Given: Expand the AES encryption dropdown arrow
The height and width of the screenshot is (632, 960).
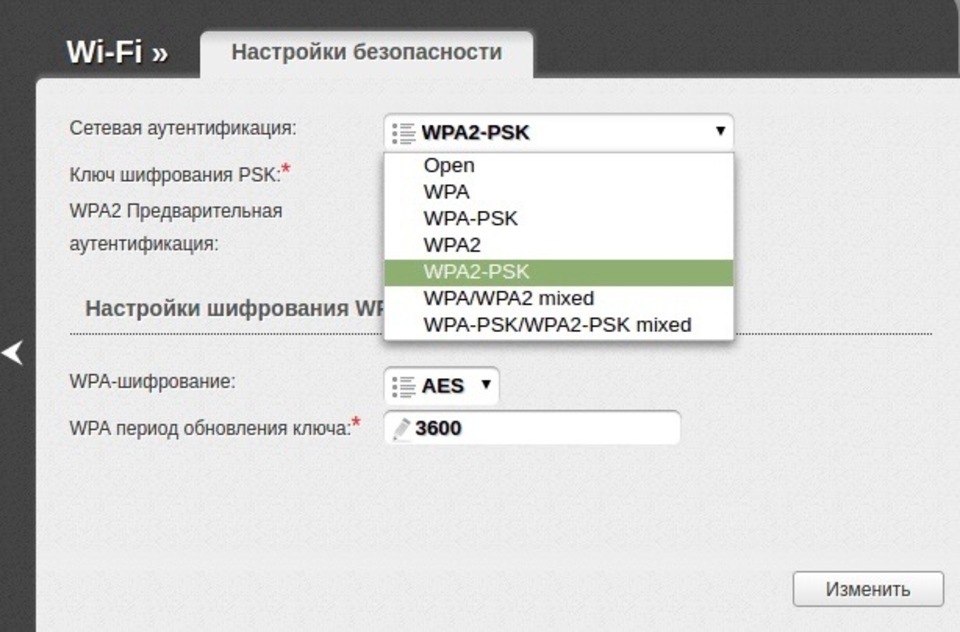Looking at the screenshot, I should pyautogui.click(x=486, y=384).
